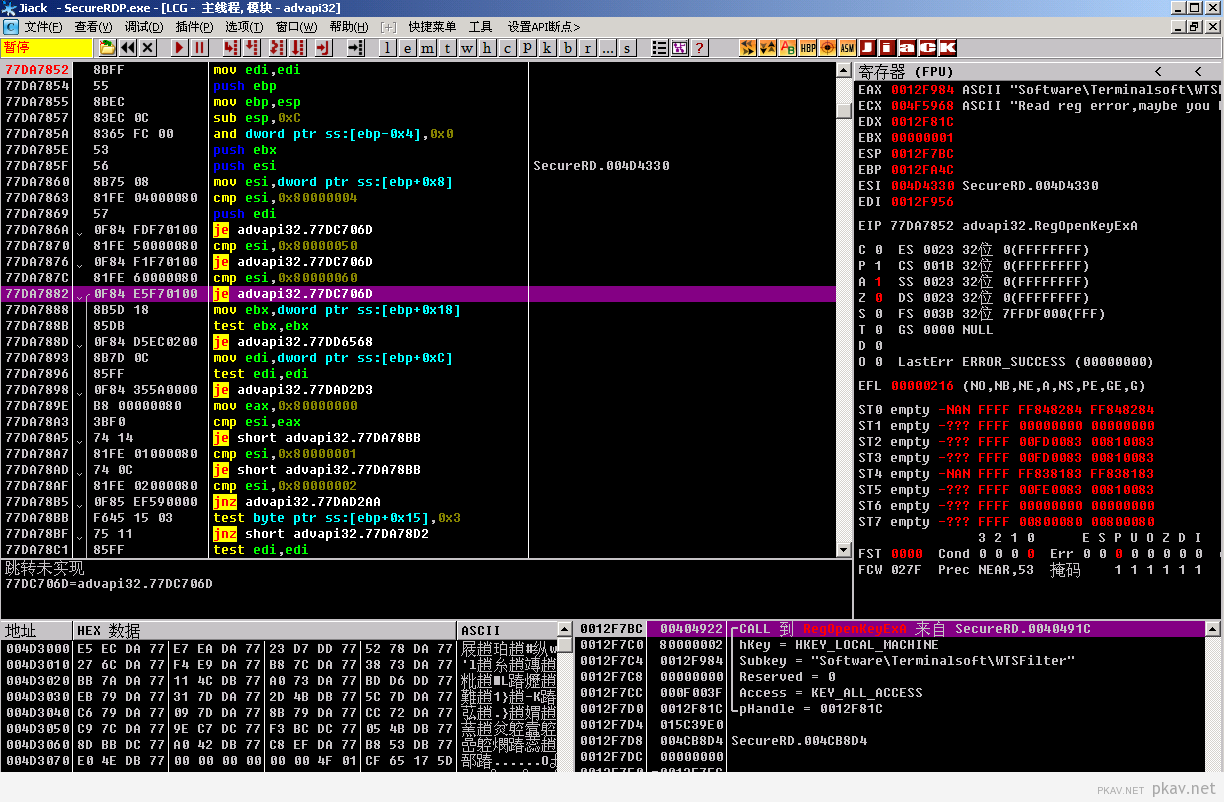The width and height of the screenshot is (1224, 802).
Task: Open the 选项(T) menu
Action: pos(244,27)
